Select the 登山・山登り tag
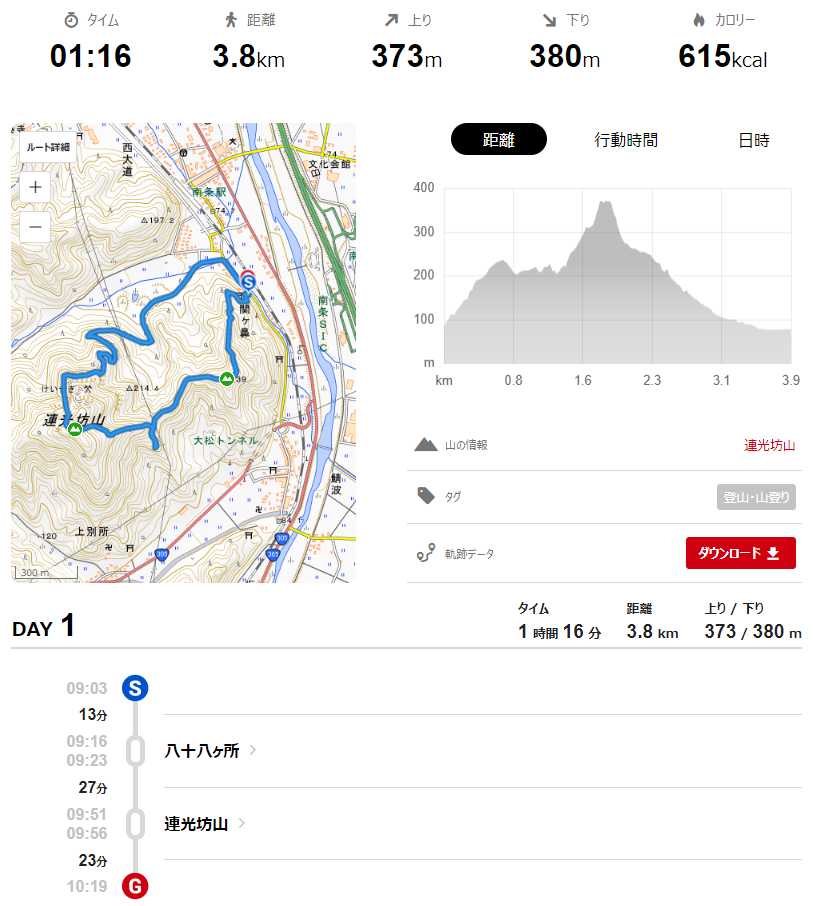 [755, 497]
